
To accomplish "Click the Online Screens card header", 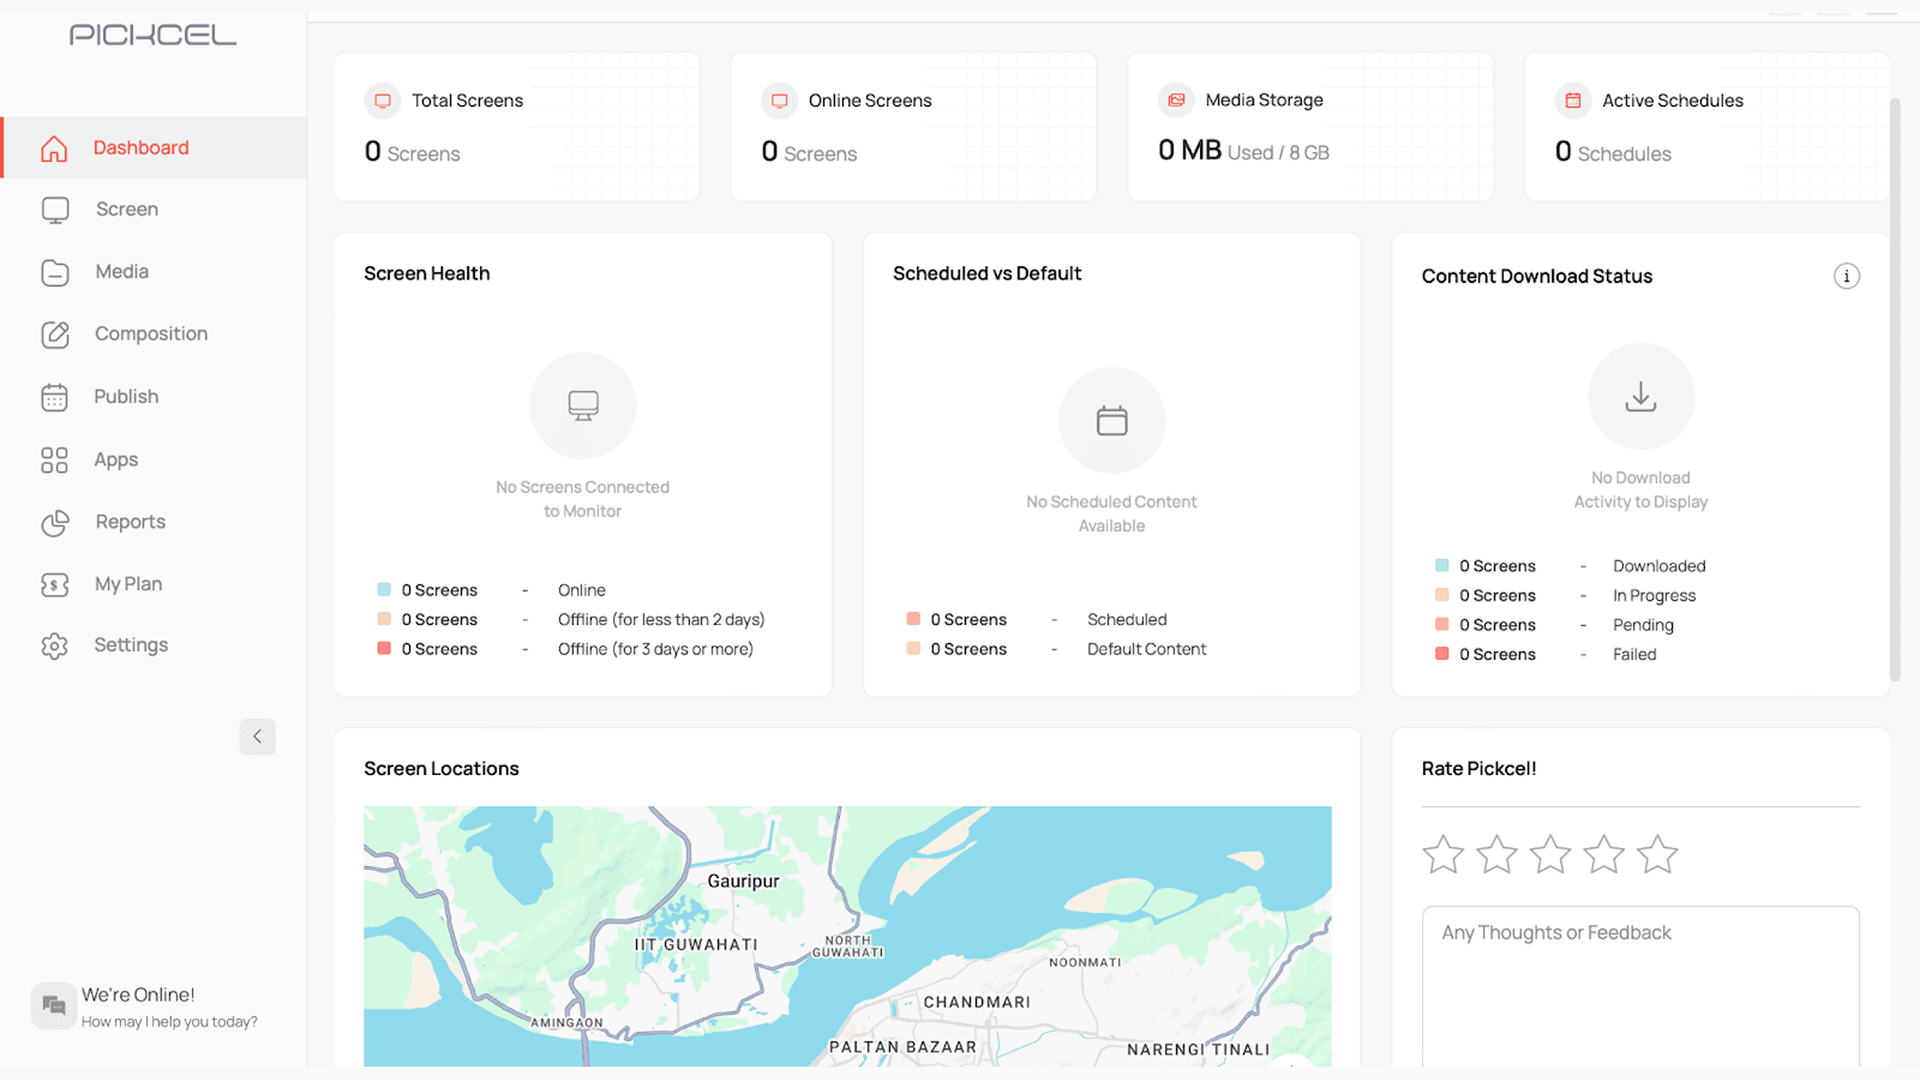I will pyautogui.click(x=869, y=100).
